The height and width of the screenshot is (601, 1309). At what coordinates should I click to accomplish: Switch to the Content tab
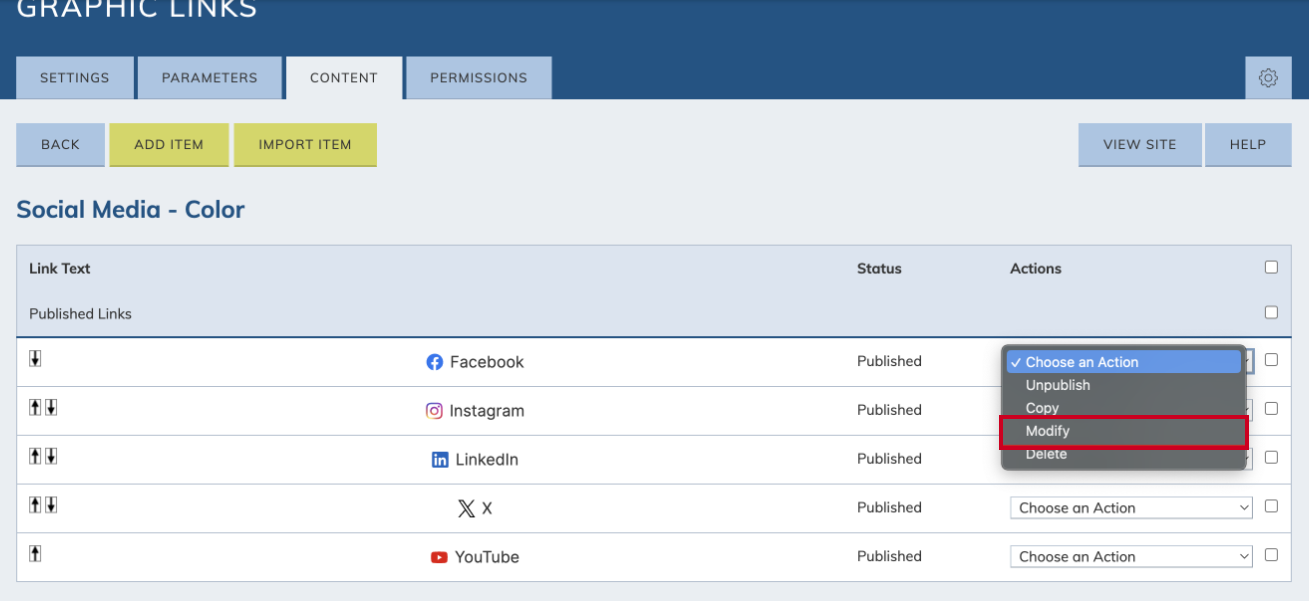pos(344,78)
